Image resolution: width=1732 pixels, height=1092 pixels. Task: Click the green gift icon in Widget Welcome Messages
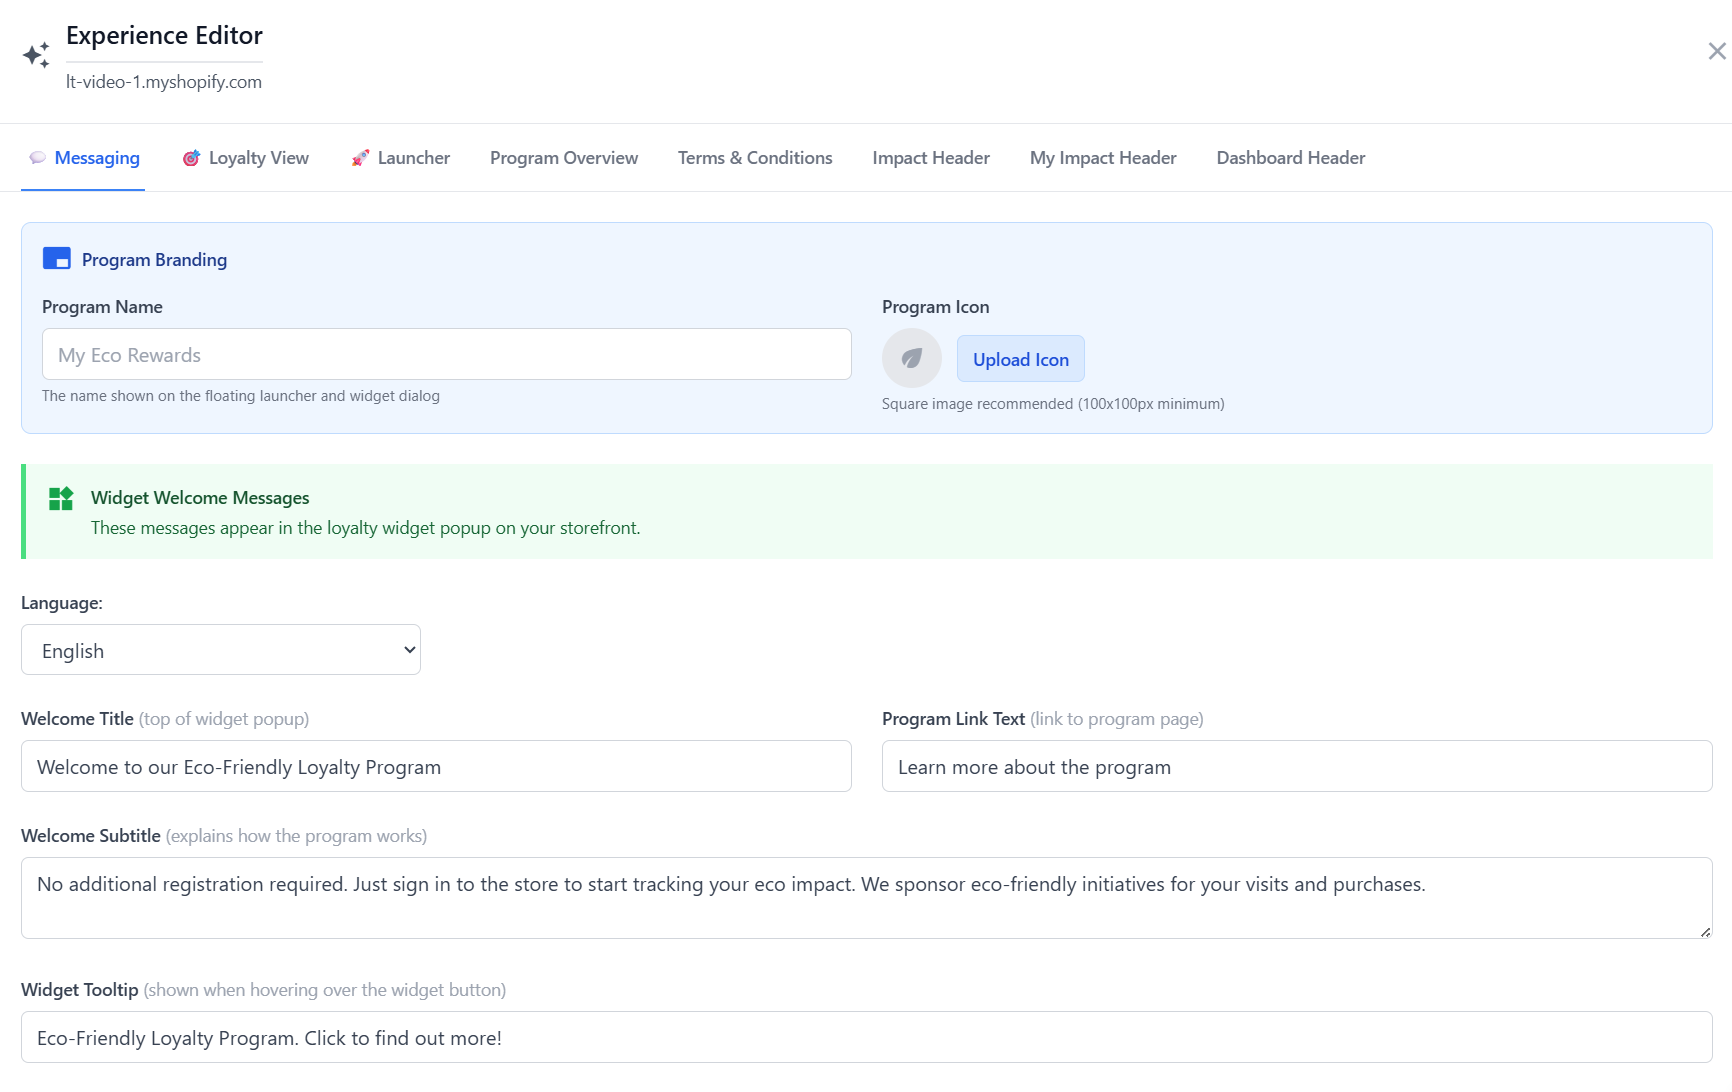(60, 498)
